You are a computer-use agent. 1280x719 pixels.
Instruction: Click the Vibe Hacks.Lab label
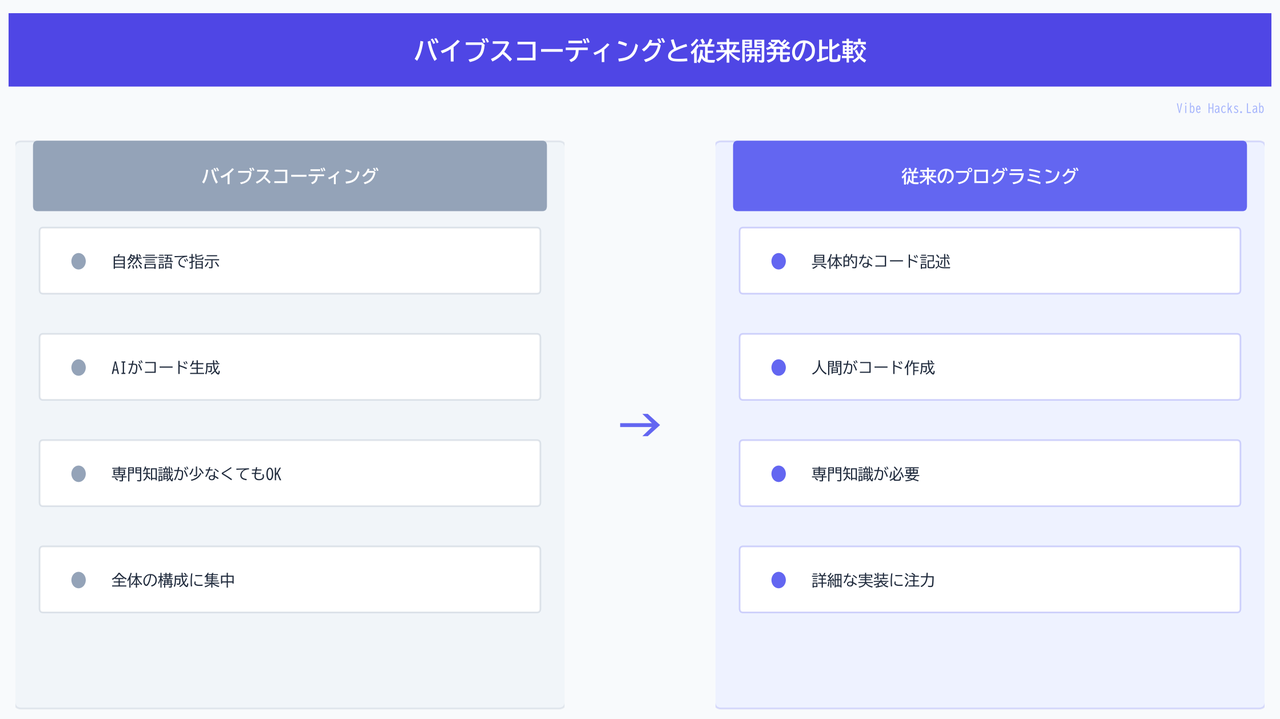pyautogui.click(x=1220, y=108)
